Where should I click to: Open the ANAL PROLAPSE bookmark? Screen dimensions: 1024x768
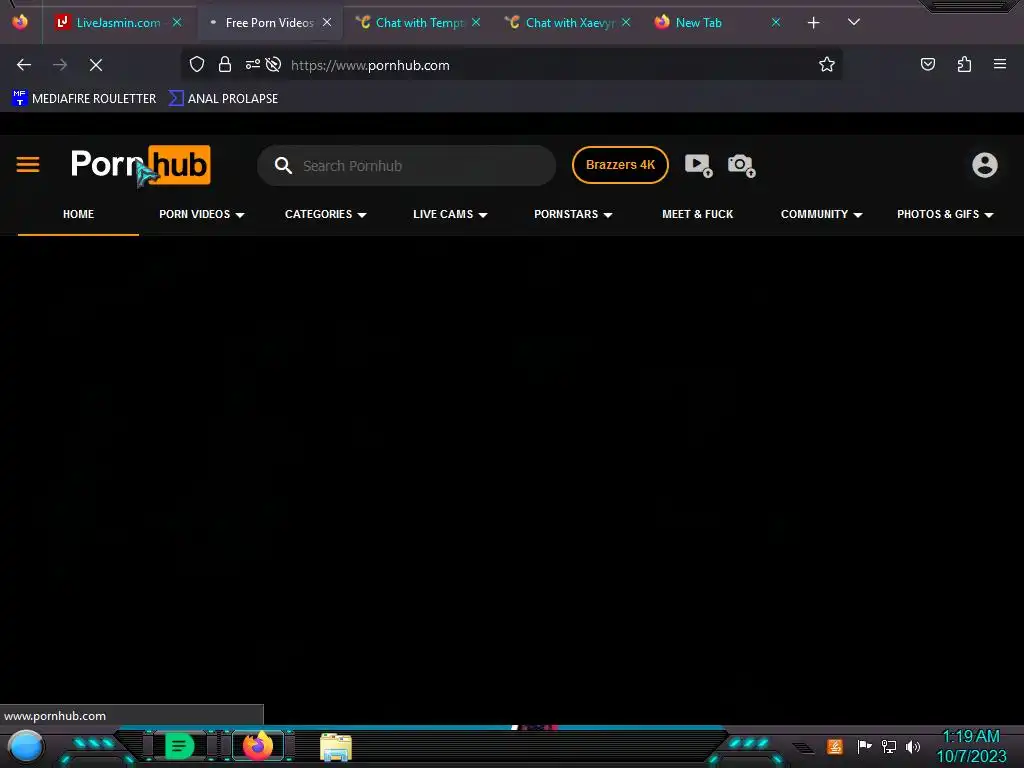coord(223,99)
